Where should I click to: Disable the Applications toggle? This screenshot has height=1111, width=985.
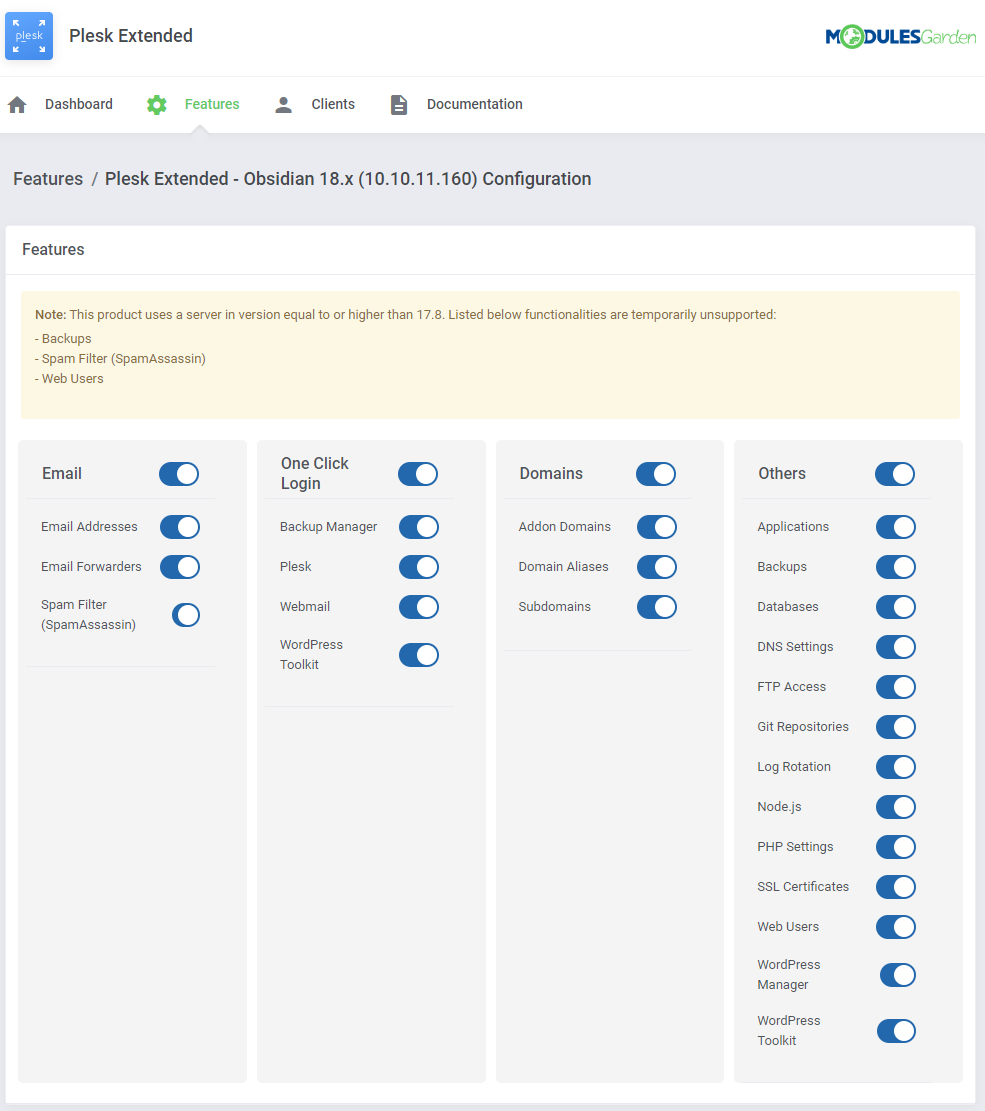coord(896,527)
